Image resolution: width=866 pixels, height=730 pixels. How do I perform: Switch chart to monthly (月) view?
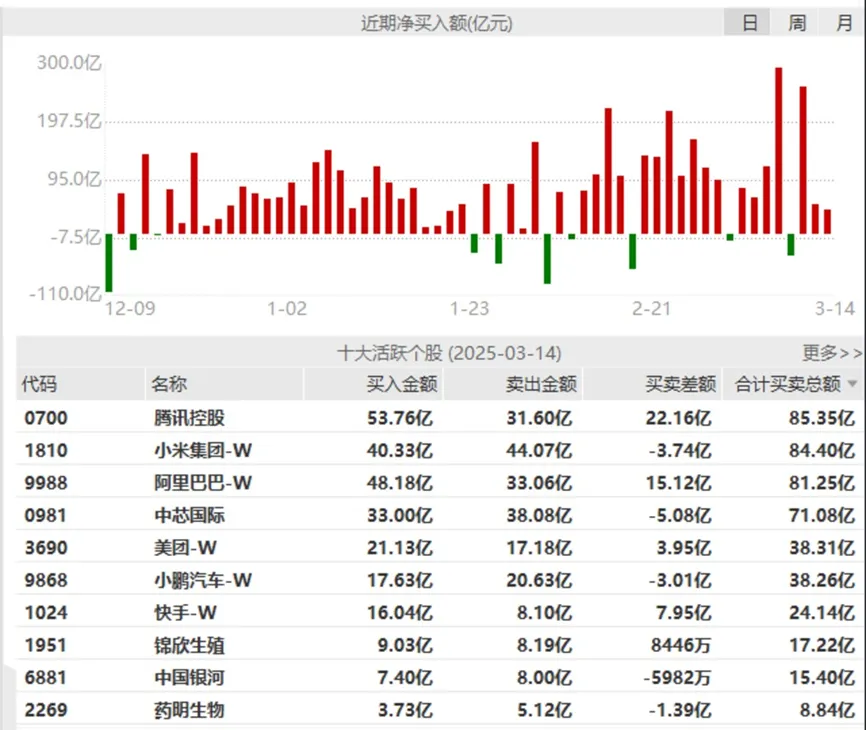[x=844, y=23]
